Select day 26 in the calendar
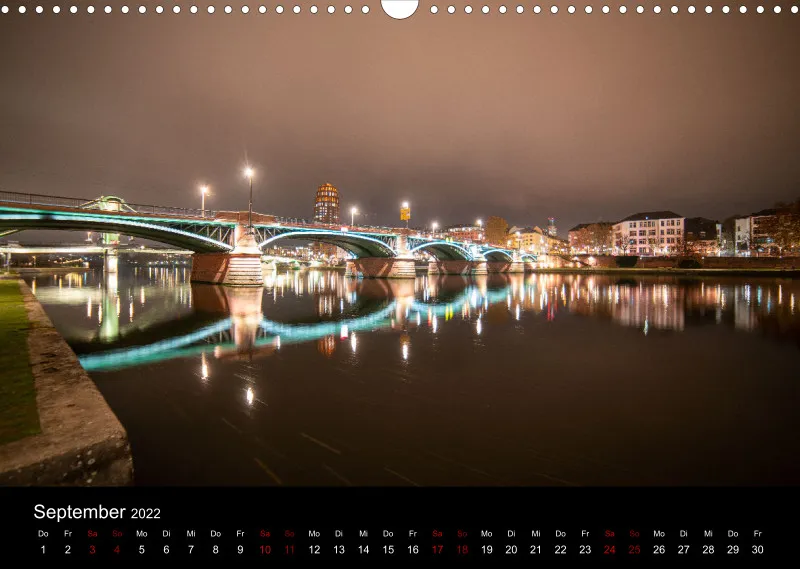This screenshot has height=569, width=800. point(659,550)
